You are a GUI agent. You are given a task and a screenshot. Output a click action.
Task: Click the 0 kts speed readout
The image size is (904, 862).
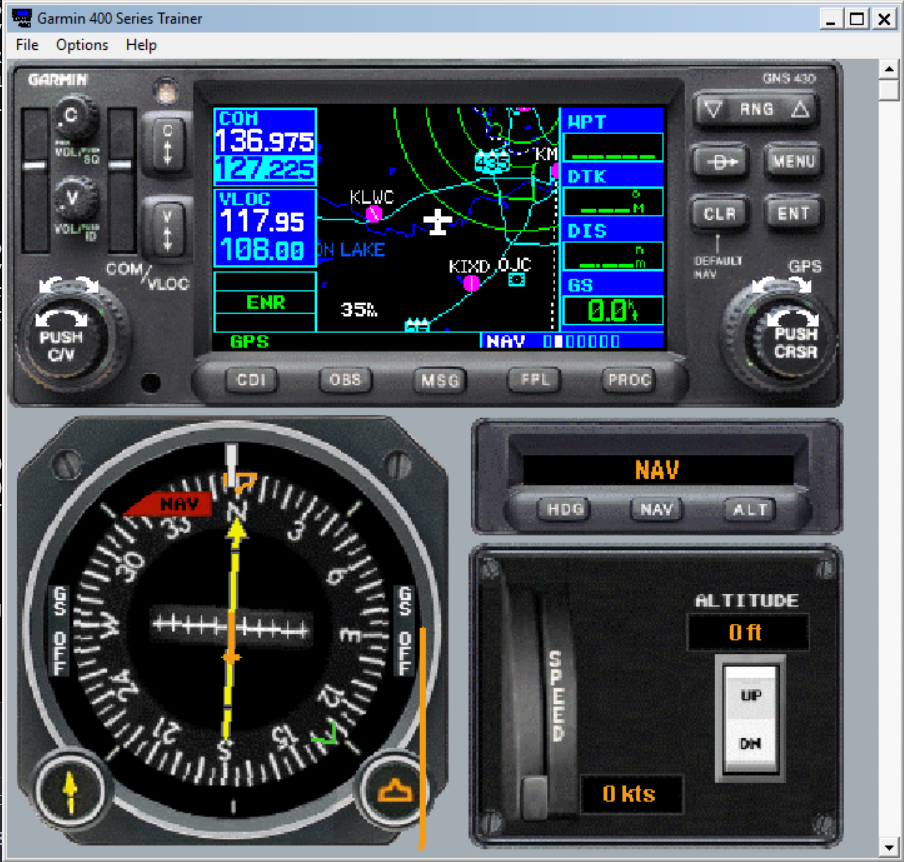pos(631,794)
